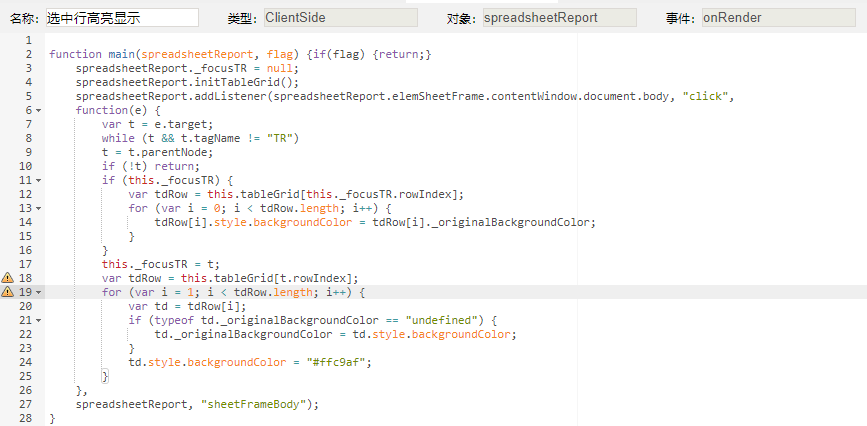Click line number 5 in the gutter
The height and width of the screenshot is (426, 867).
[x=29, y=96]
